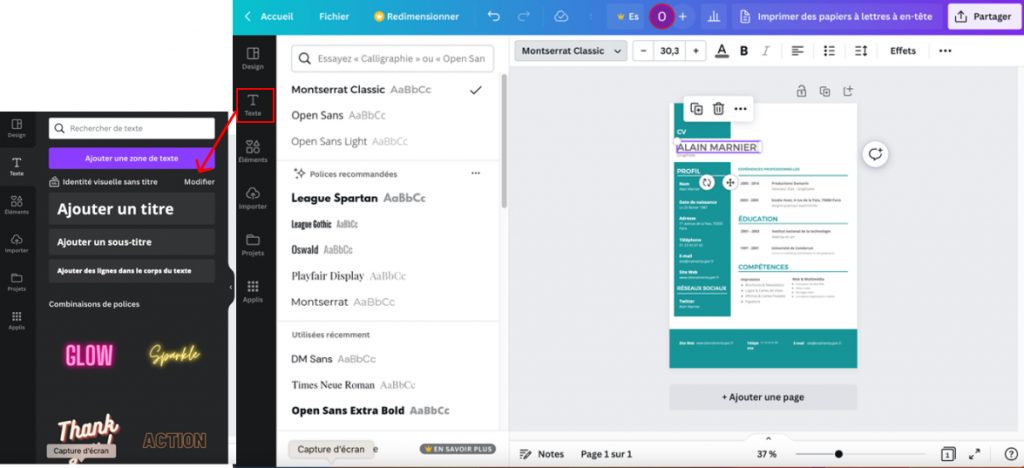Click Ajouter une zone de texte button
1024x468 pixels.
131,159
